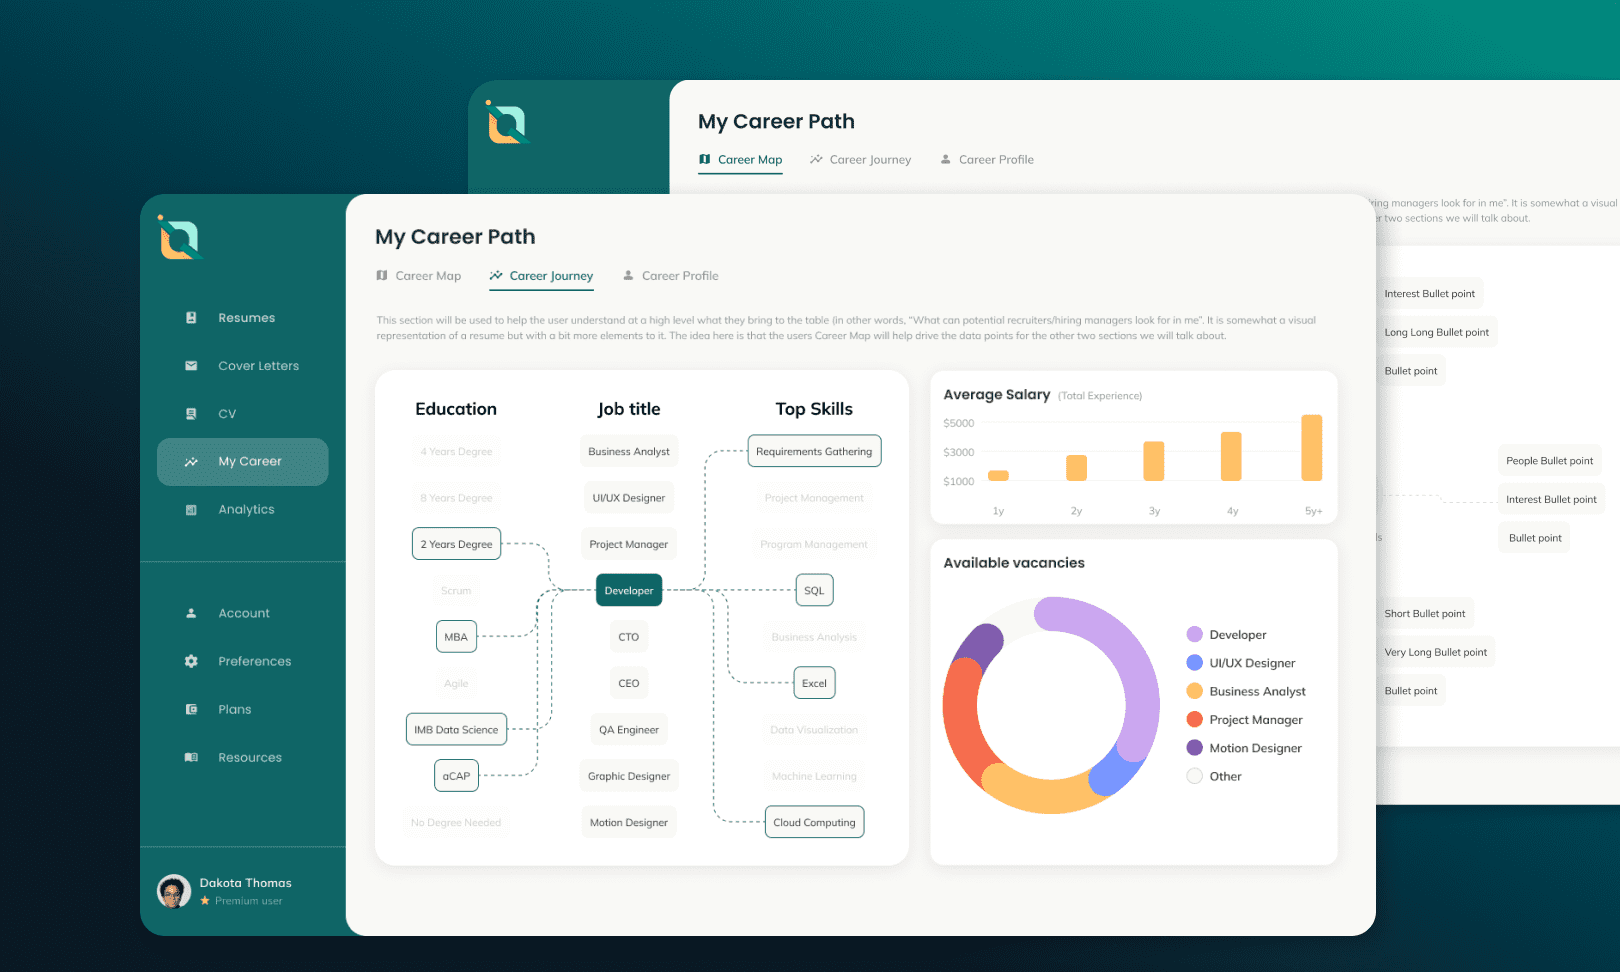1620x972 pixels.
Task: Select the 2 Years Degree education node
Action: point(456,545)
